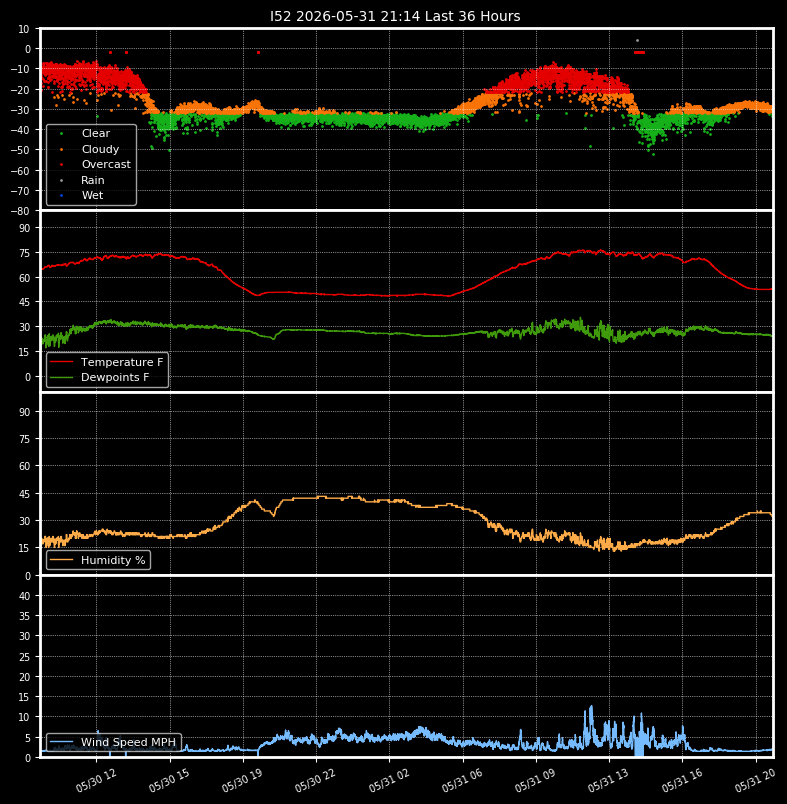Click the '25' tick on wind speed axis
The height and width of the screenshot is (804, 787).
click(x=25, y=657)
